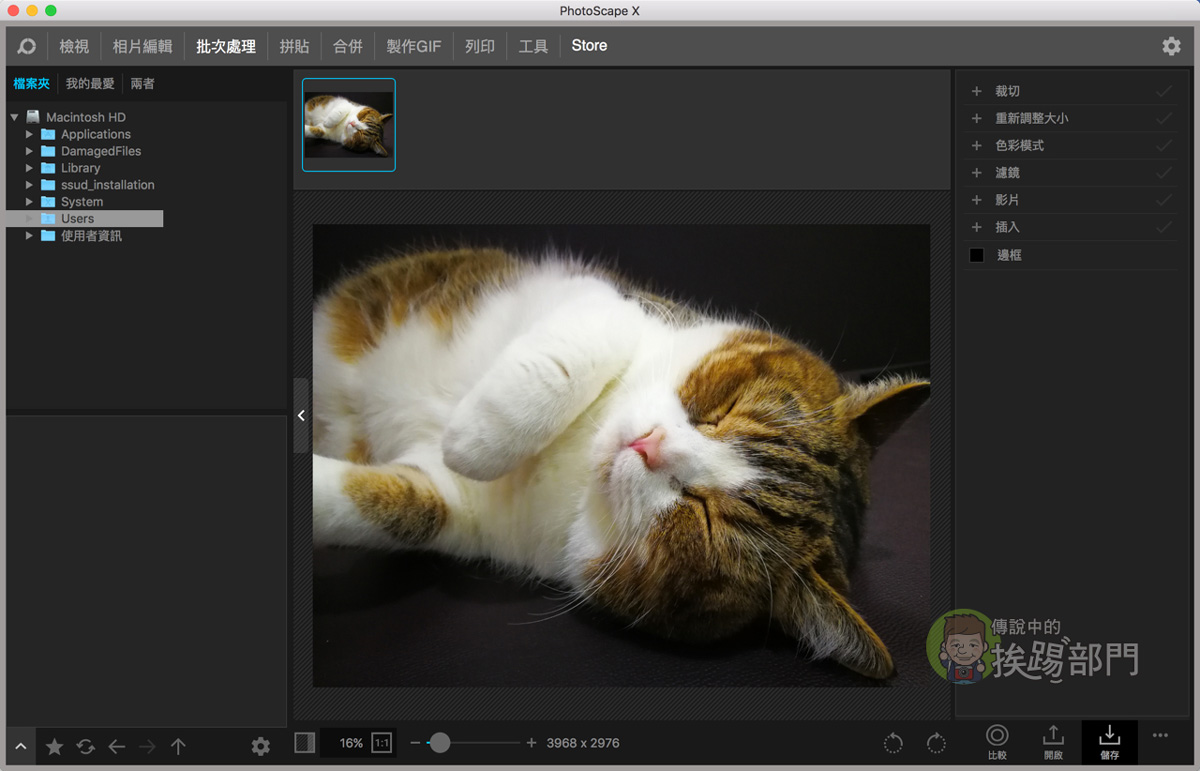The height and width of the screenshot is (771, 1200).
Task: Open the 合併 tab
Action: [348, 46]
